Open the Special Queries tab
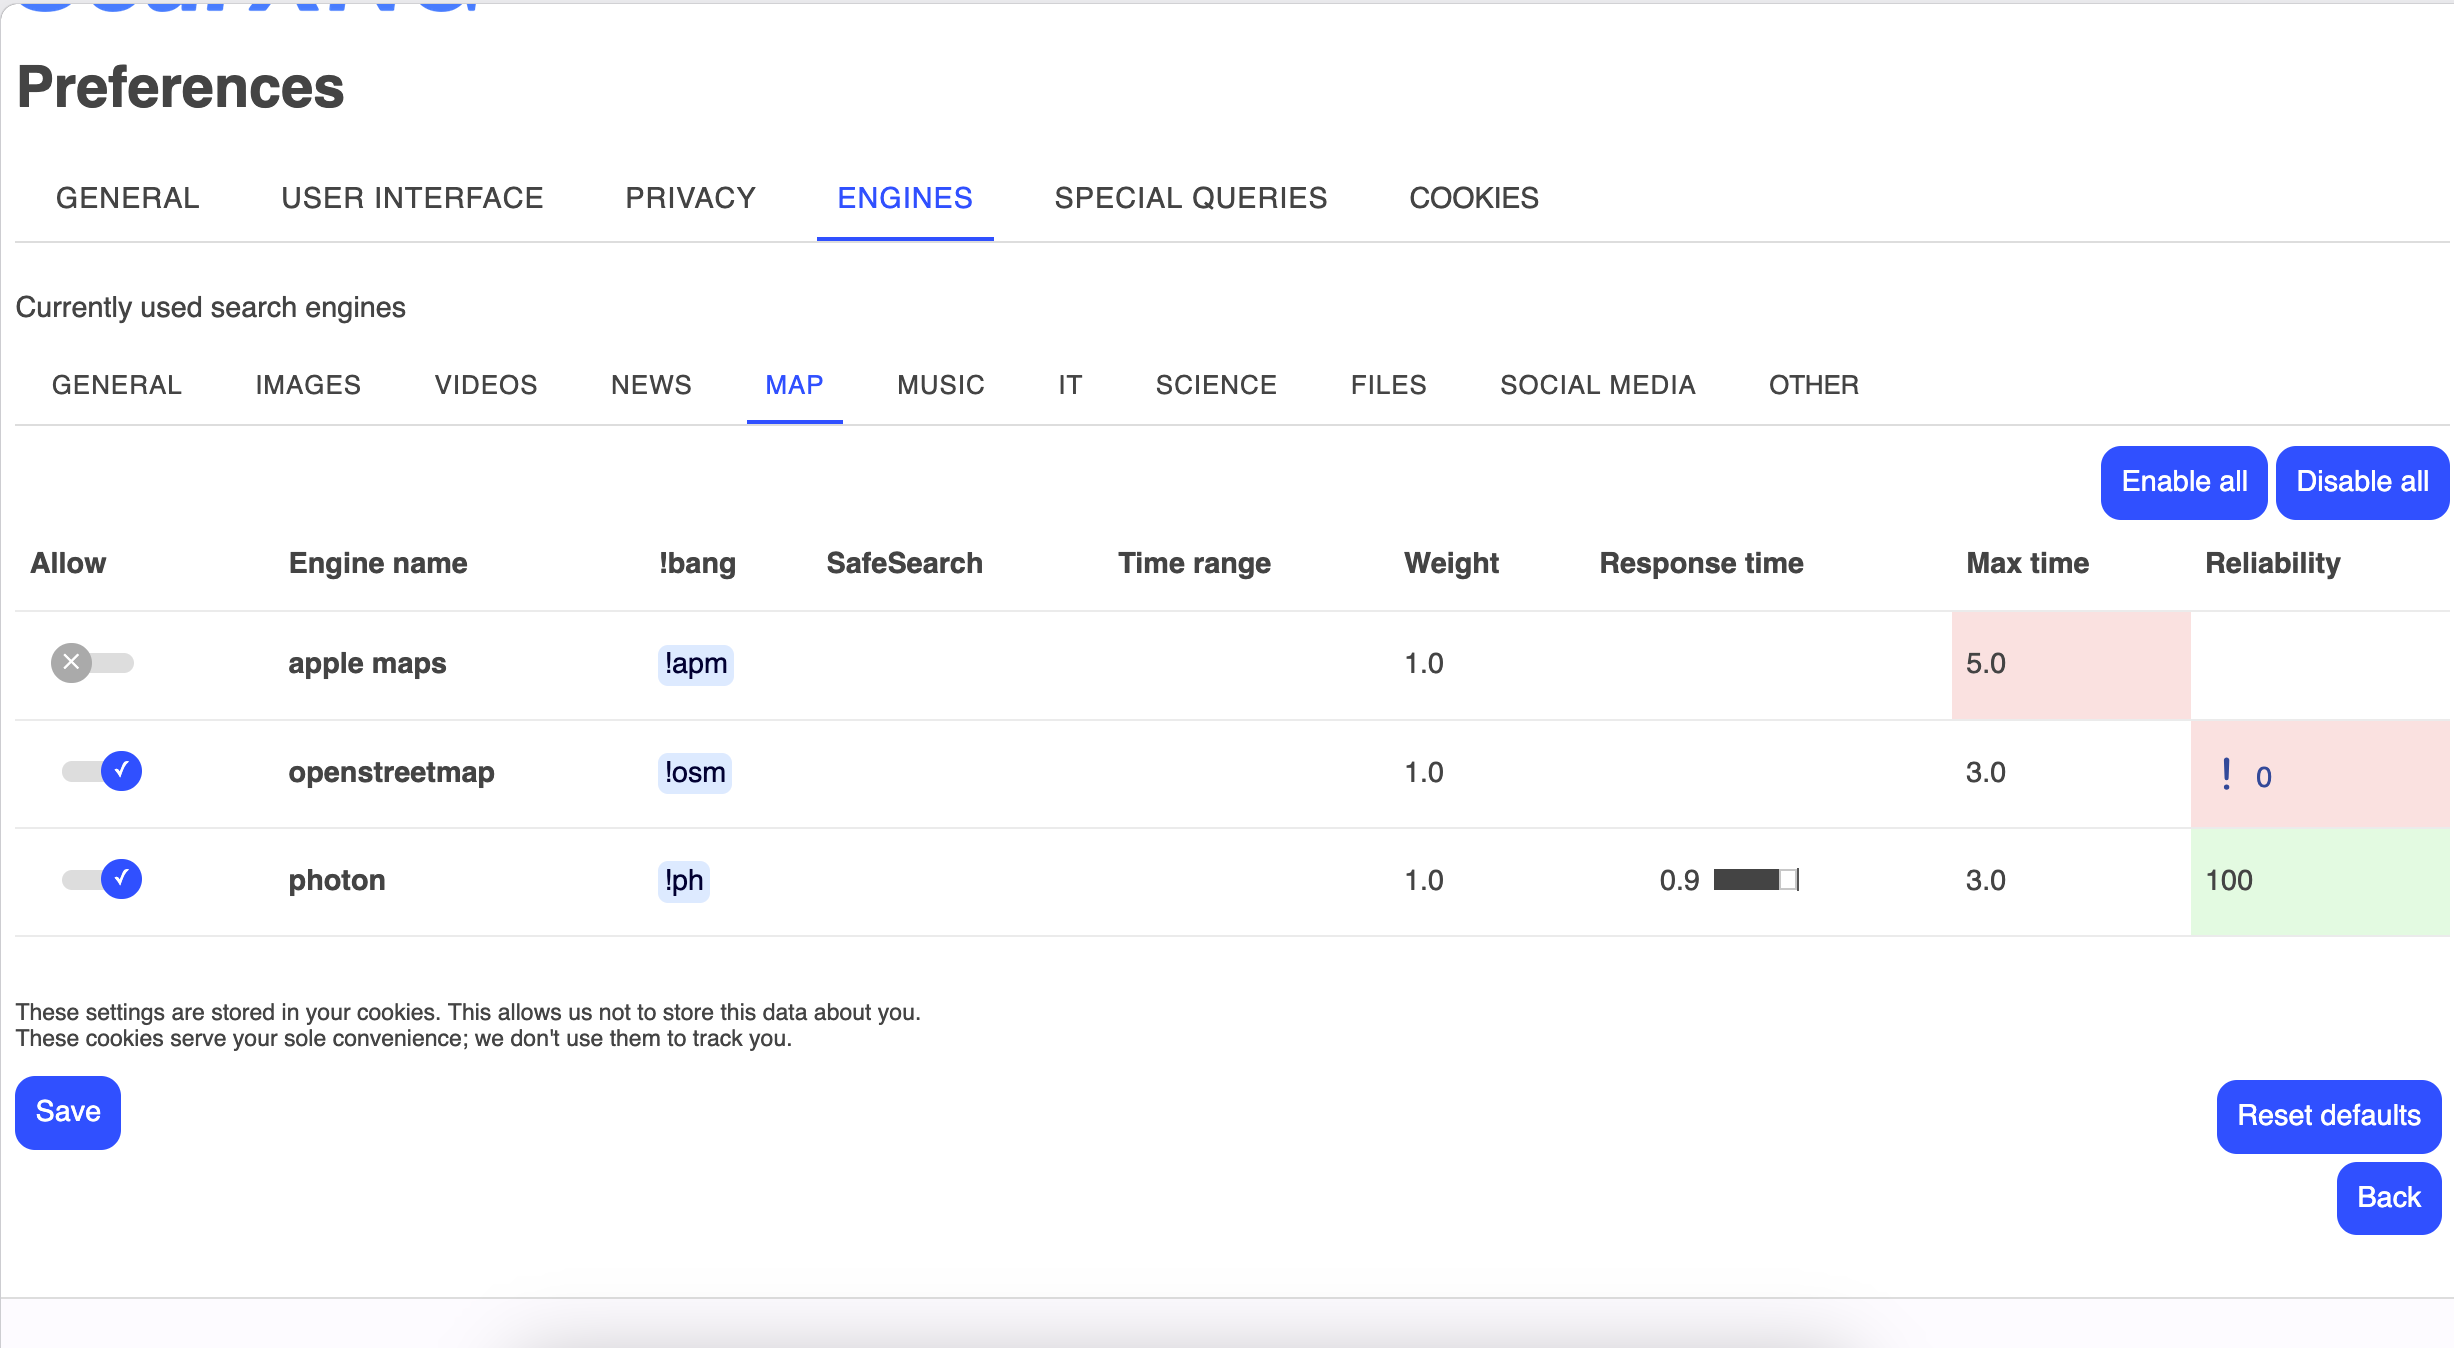The width and height of the screenshot is (2454, 1348). [1191, 198]
